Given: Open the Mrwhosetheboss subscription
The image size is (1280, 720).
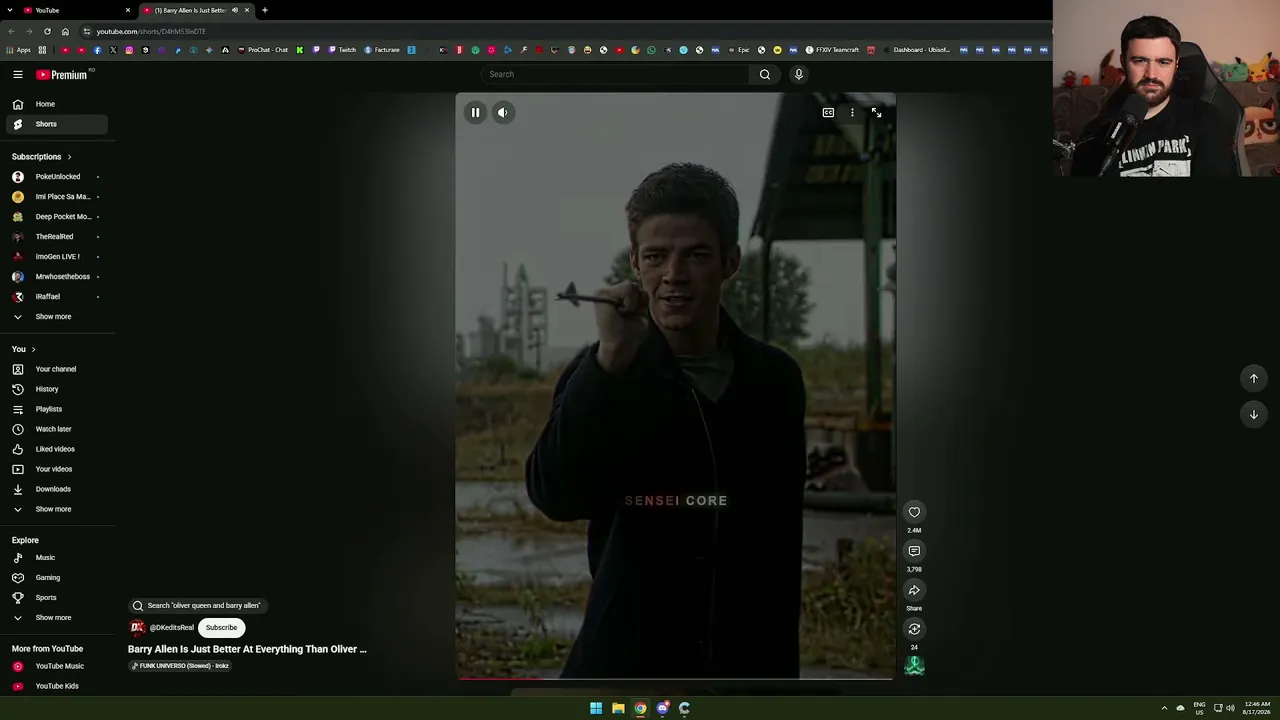Looking at the screenshot, I should click(58, 277).
